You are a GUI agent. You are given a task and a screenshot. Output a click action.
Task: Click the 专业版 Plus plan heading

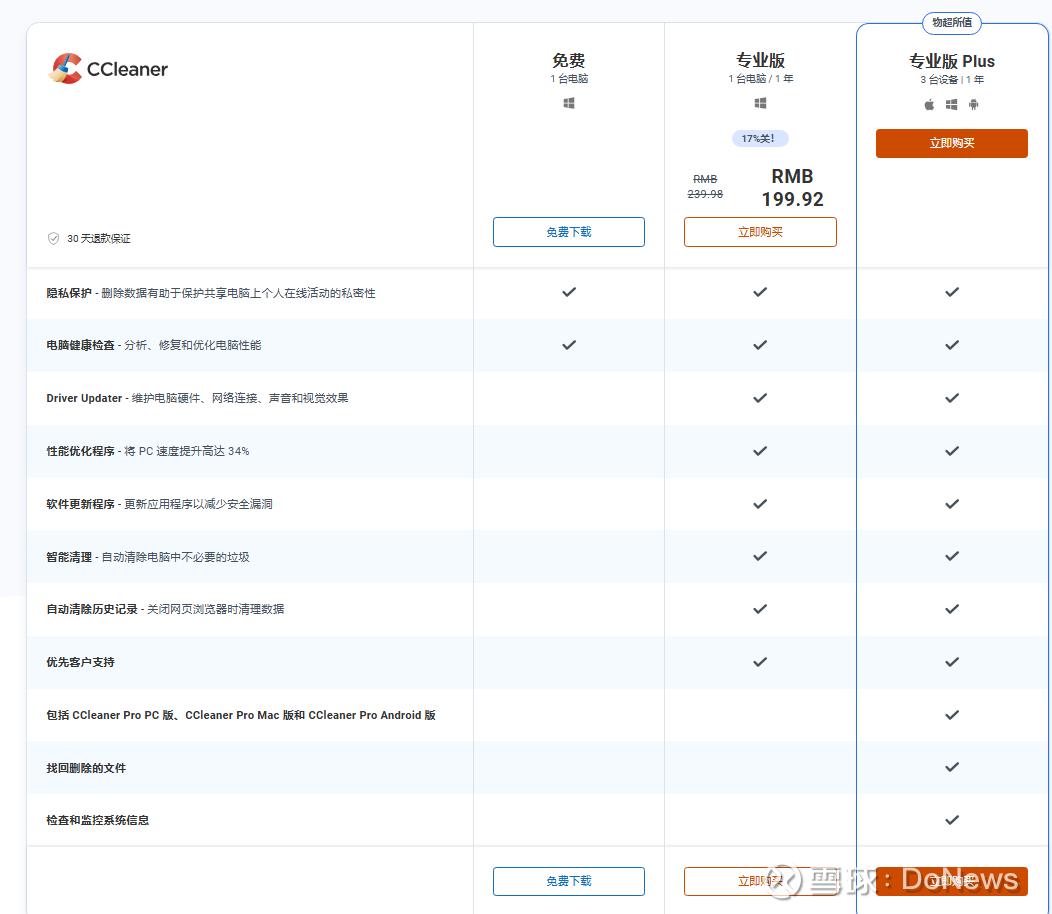tap(951, 61)
